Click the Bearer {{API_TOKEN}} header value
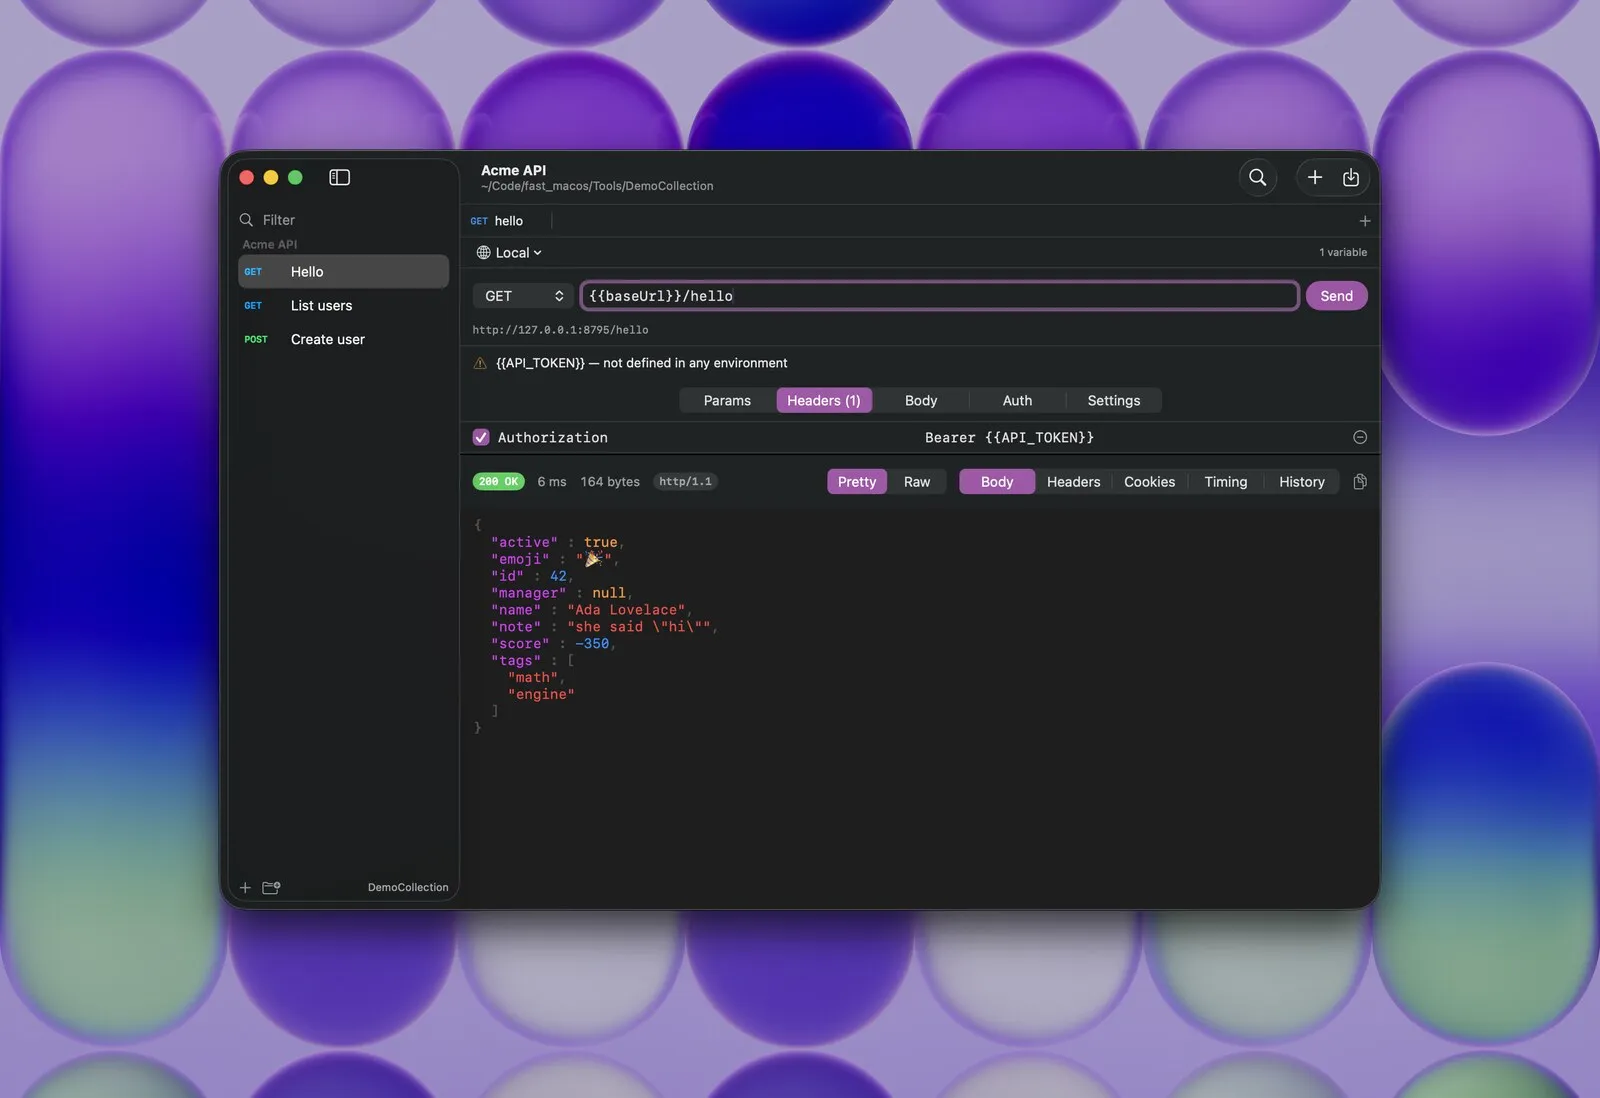Viewport: 1600px width, 1098px height. pyautogui.click(x=1009, y=438)
